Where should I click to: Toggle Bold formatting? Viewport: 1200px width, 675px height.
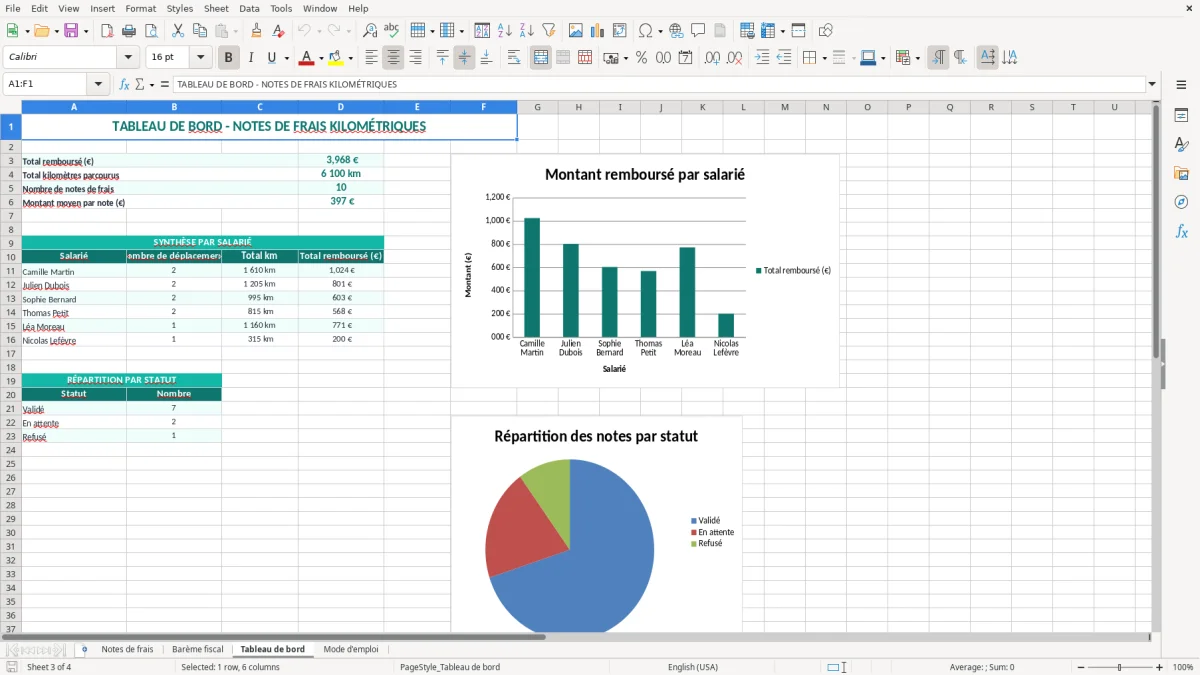point(229,58)
